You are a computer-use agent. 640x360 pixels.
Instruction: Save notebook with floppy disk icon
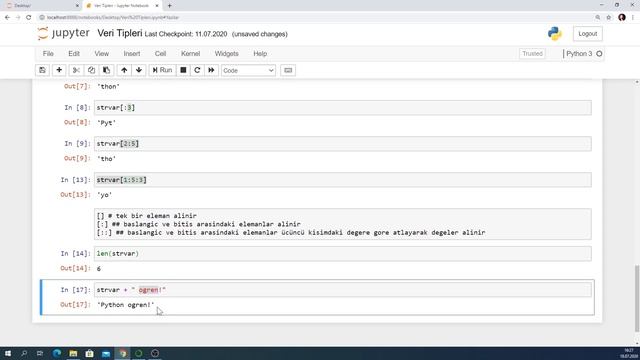coord(42,70)
